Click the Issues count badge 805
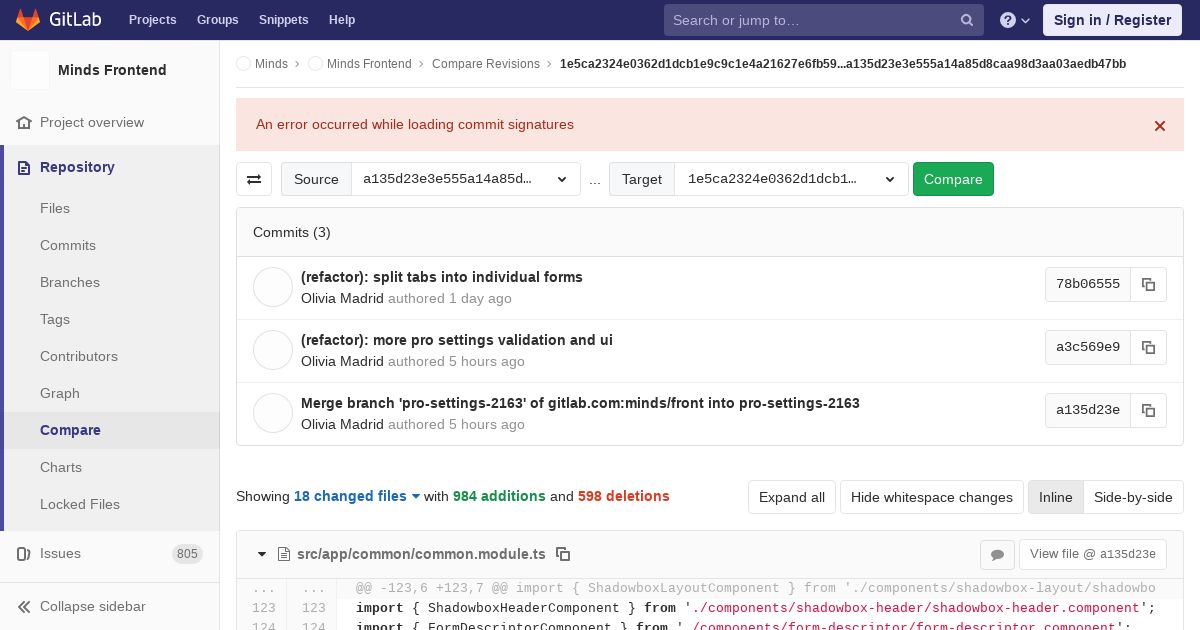The image size is (1200, 630). click(x=187, y=554)
